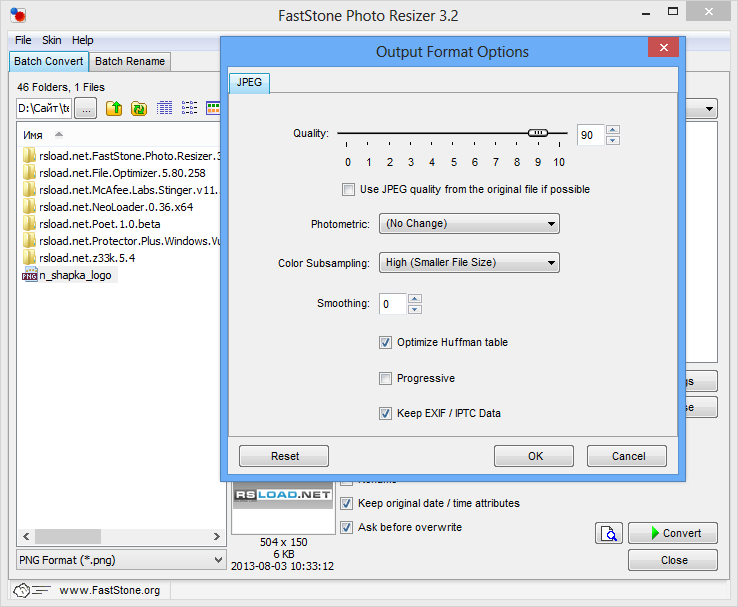Click the file list scroll left arrow
This screenshot has height=607, width=738.
(x=26, y=536)
